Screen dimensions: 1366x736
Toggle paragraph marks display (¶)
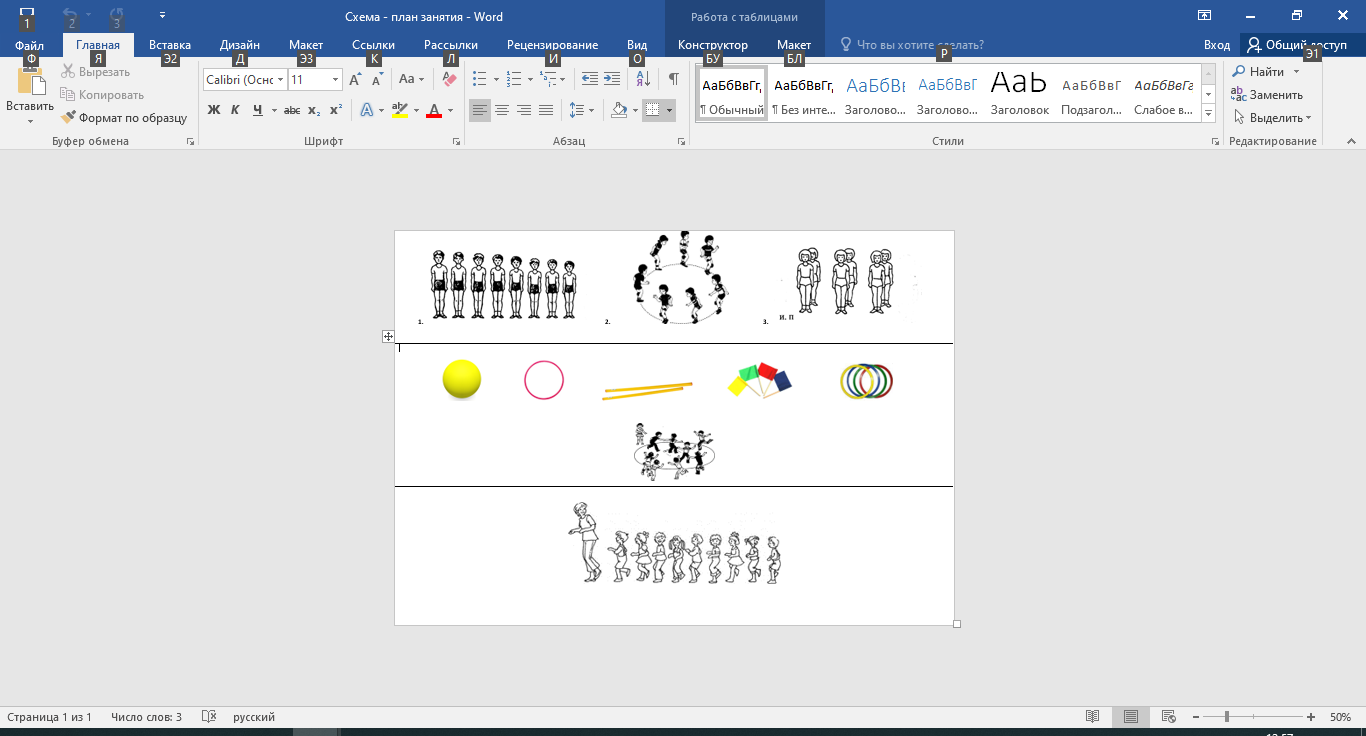coord(673,79)
